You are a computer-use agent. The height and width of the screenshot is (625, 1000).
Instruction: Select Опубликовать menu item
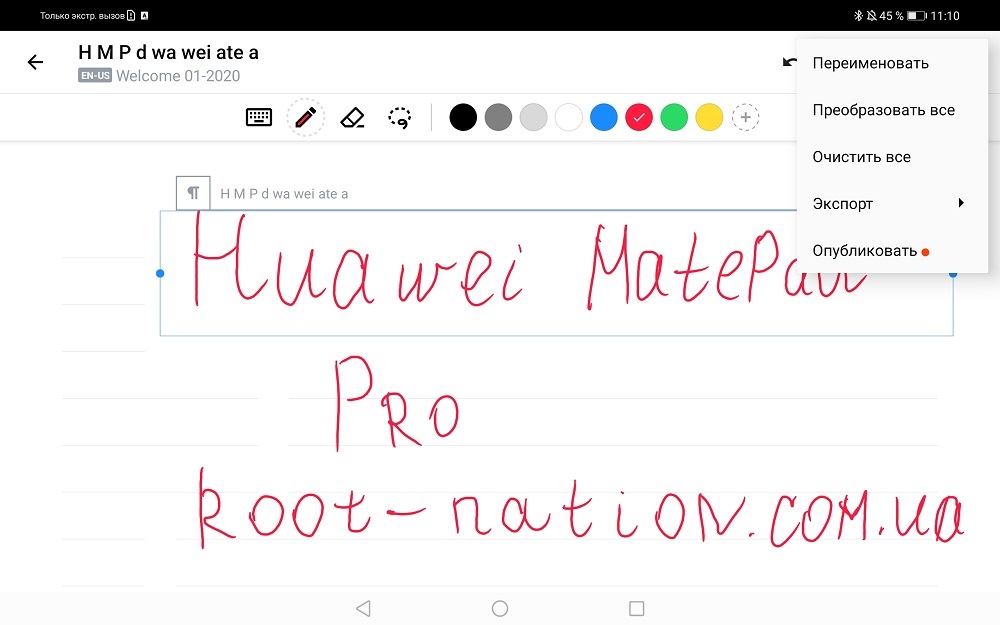[892, 251]
